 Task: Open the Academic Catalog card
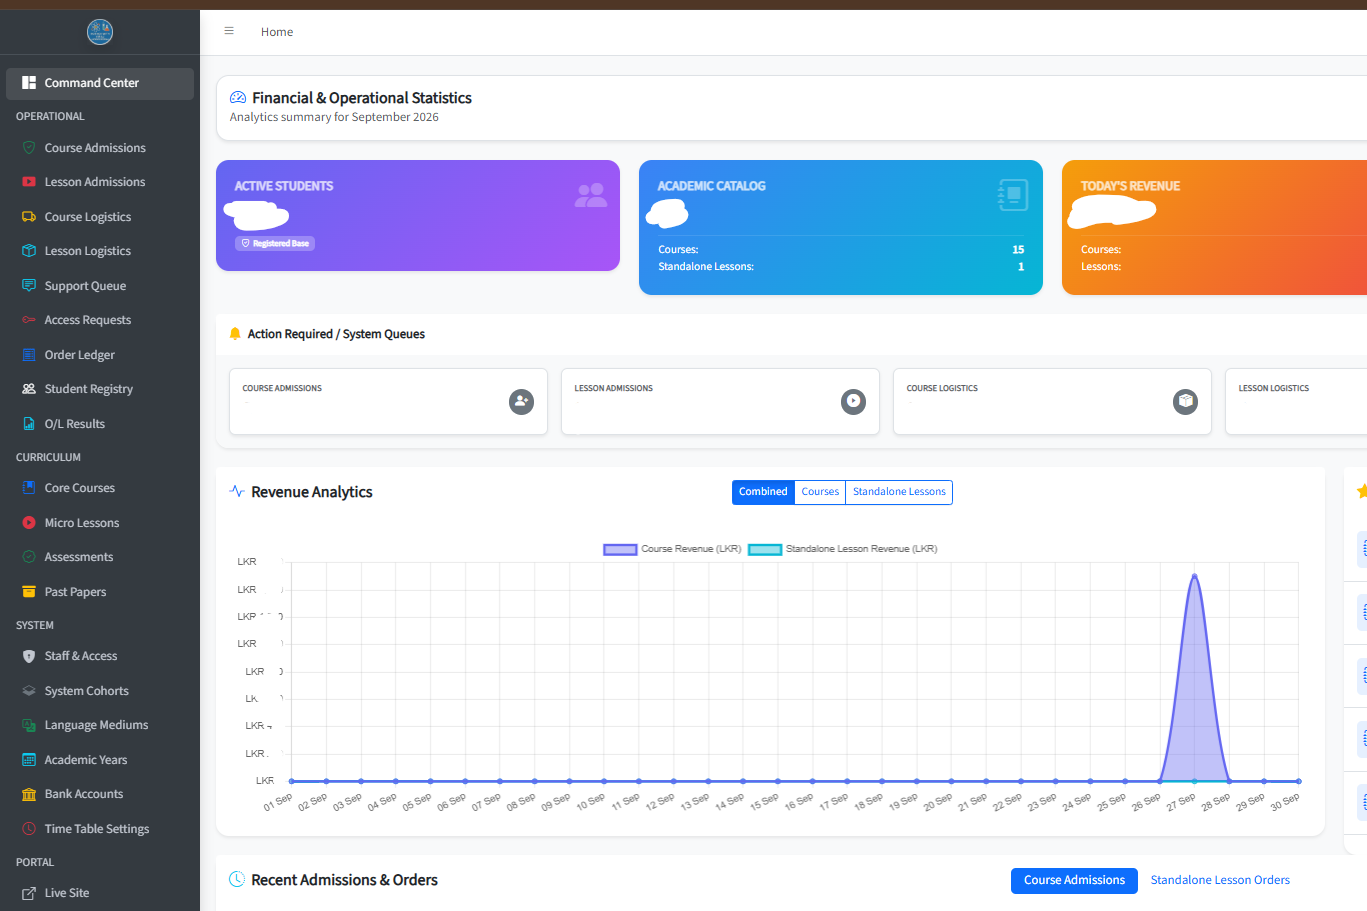point(841,228)
